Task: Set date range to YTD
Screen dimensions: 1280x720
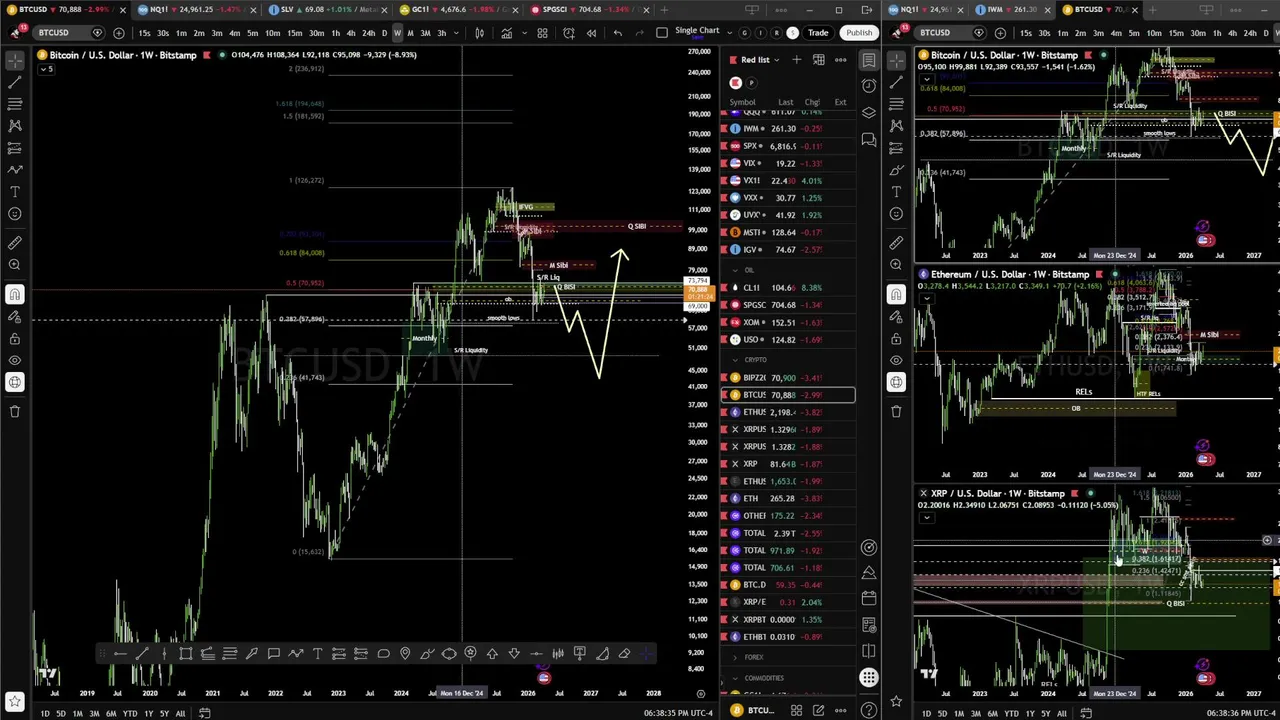Action: [129, 713]
